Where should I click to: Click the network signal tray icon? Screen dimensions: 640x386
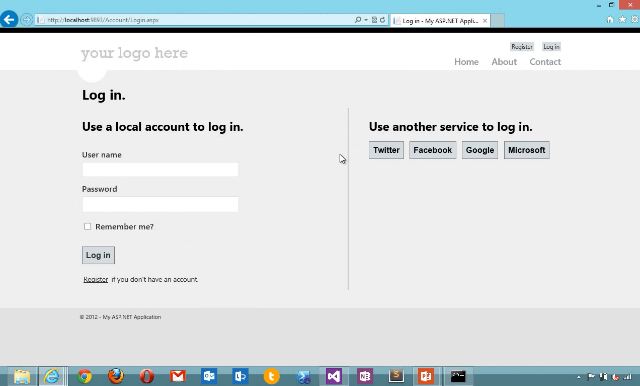tap(628, 377)
